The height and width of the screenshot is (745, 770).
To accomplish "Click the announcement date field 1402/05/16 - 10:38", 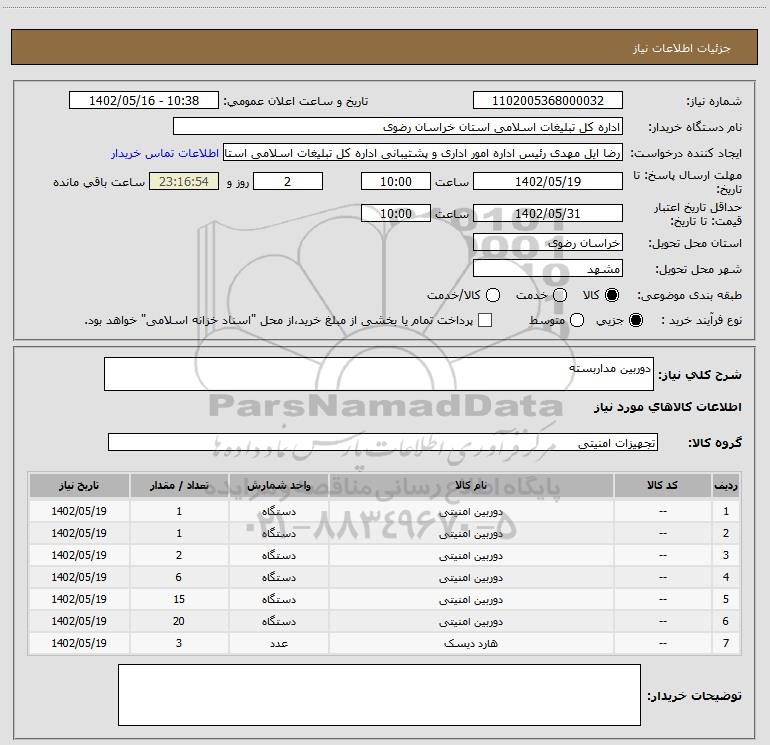I will click(x=144, y=101).
